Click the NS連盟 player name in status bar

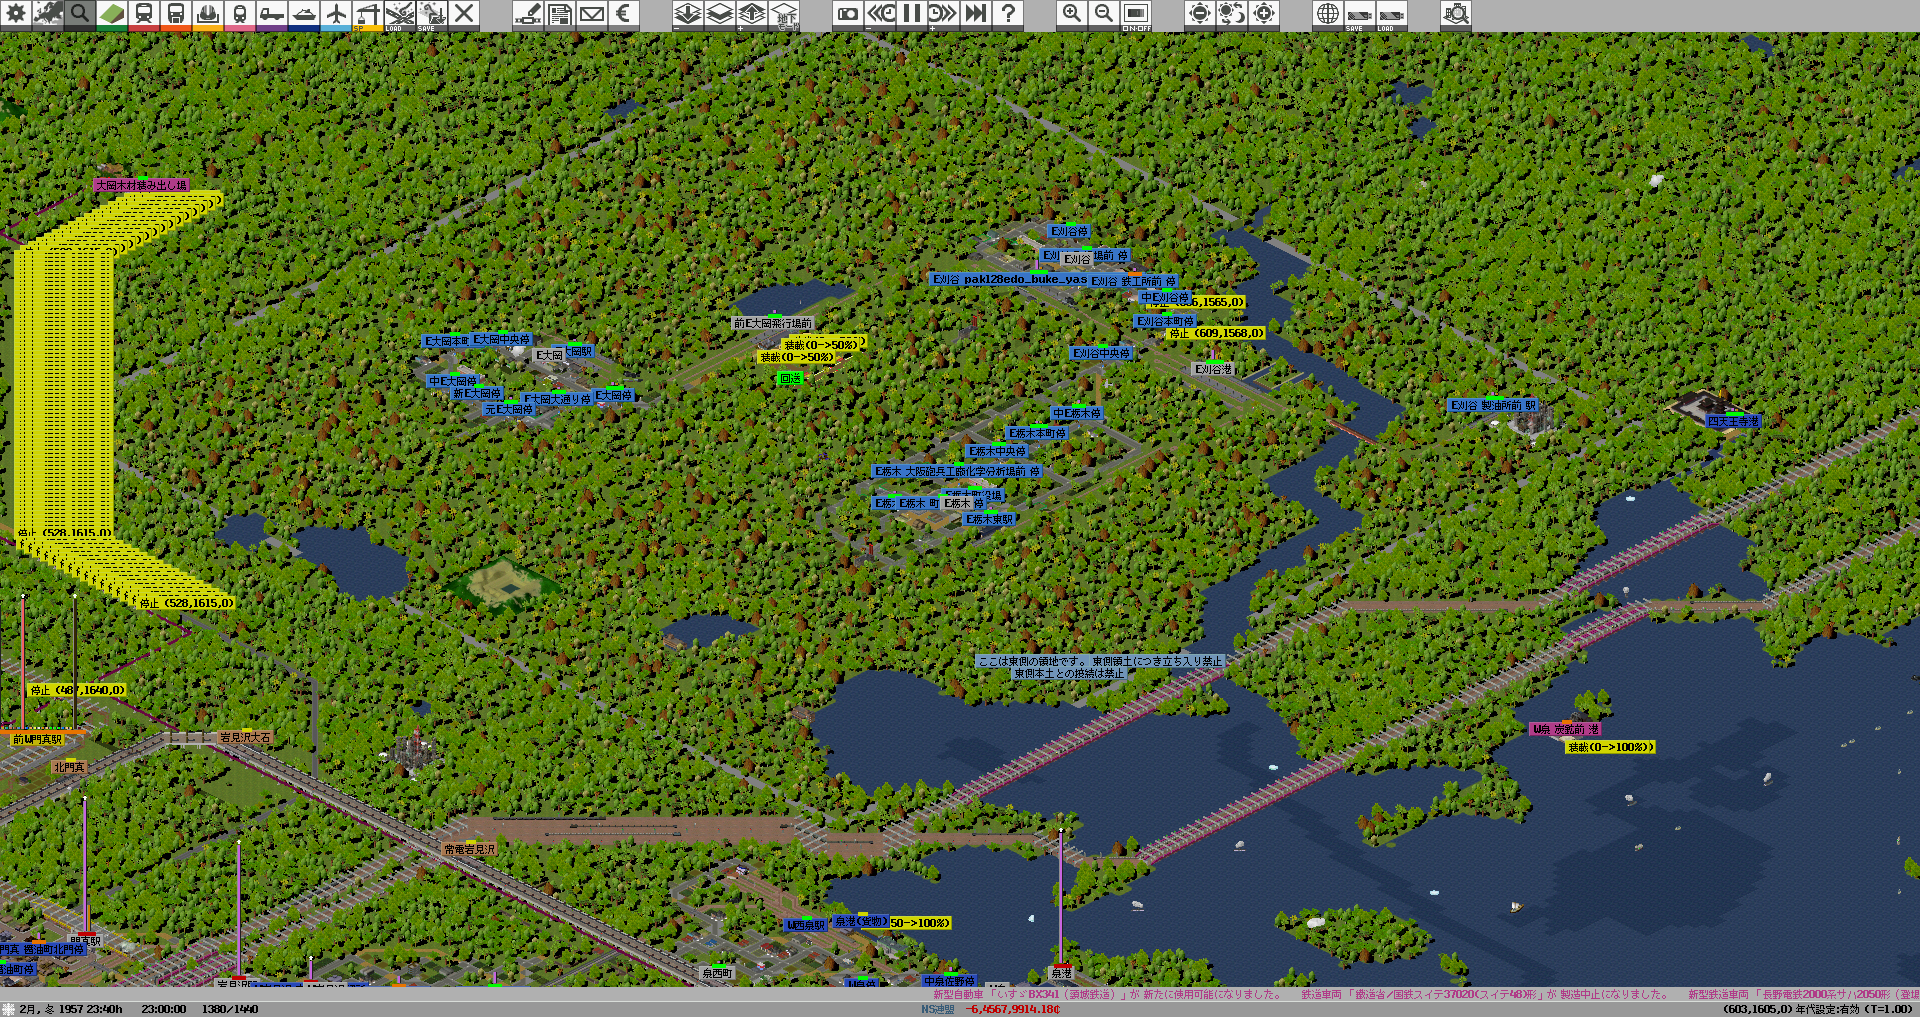(938, 1009)
